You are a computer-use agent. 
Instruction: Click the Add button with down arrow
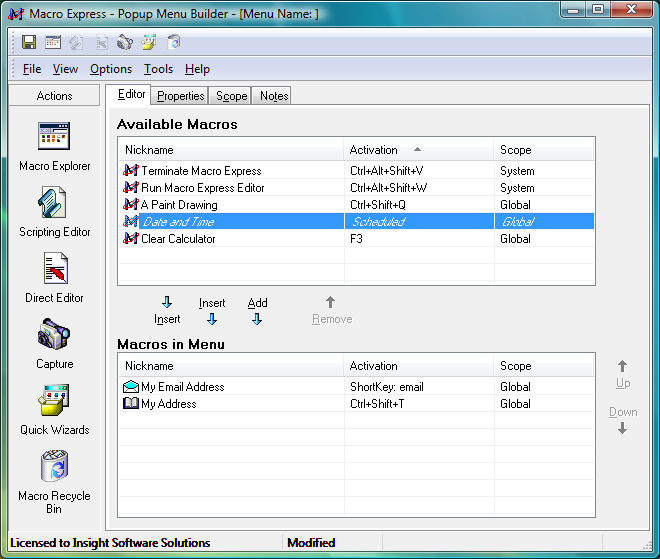click(x=257, y=311)
